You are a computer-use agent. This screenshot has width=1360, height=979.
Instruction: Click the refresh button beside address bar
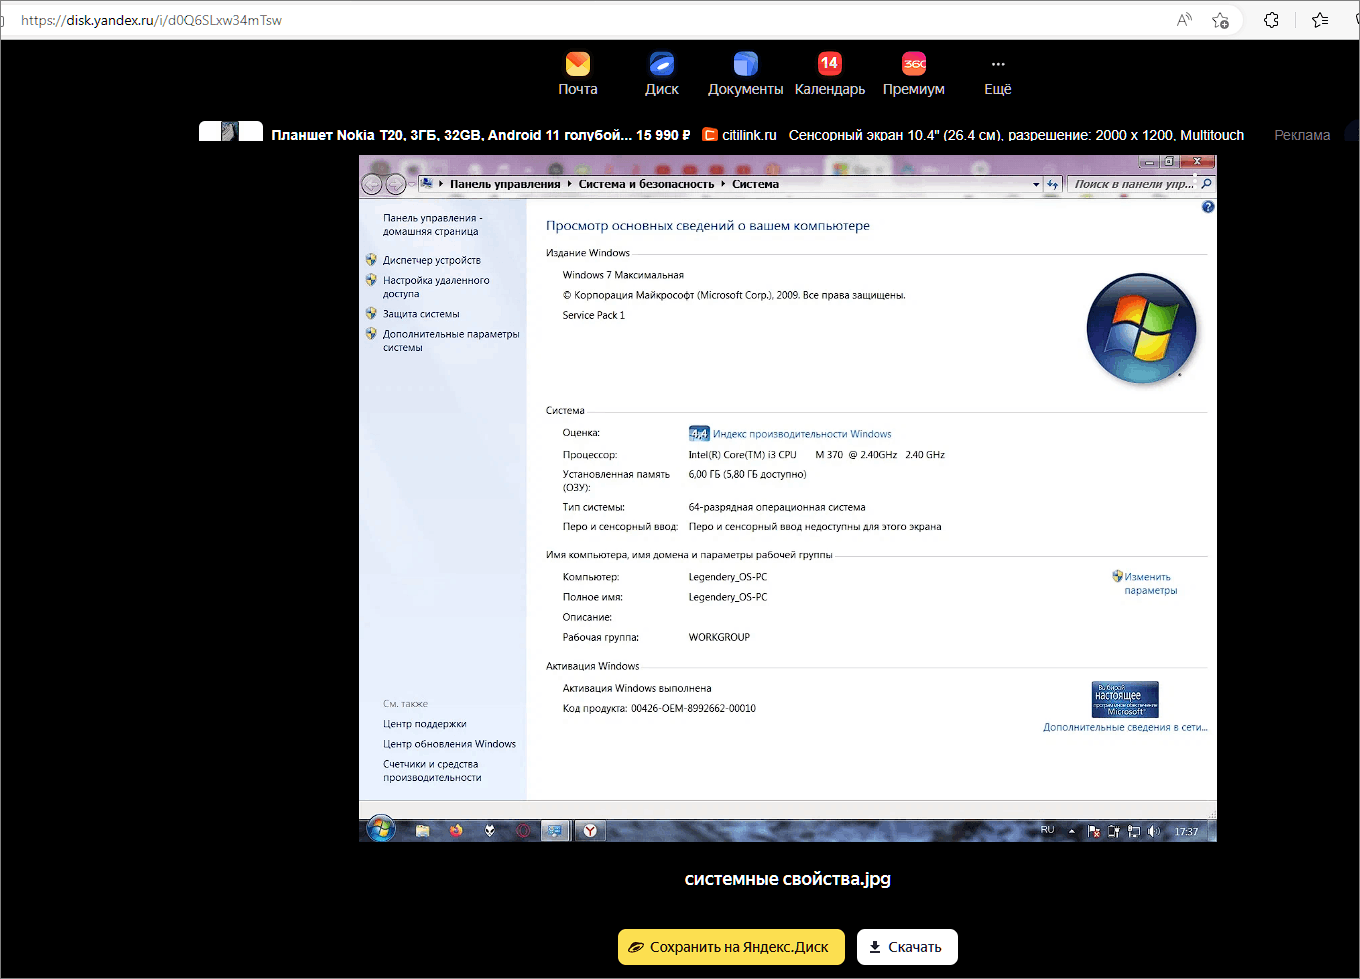pyautogui.click(x=1053, y=184)
